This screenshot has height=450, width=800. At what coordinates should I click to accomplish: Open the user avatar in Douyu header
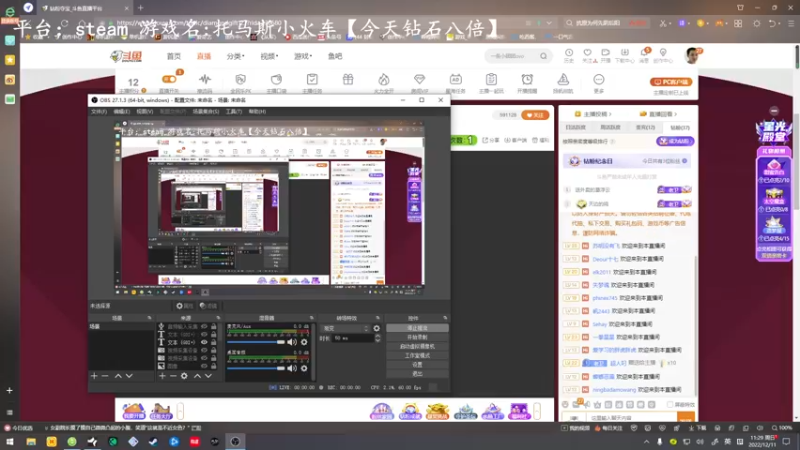pyautogui.click(x=692, y=55)
